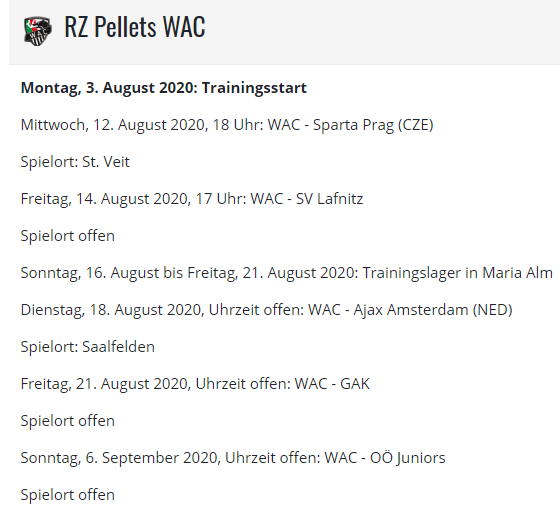Click the Spielort offen text under SV Lafnitz
This screenshot has height=527, width=560.
click(x=68, y=236)
